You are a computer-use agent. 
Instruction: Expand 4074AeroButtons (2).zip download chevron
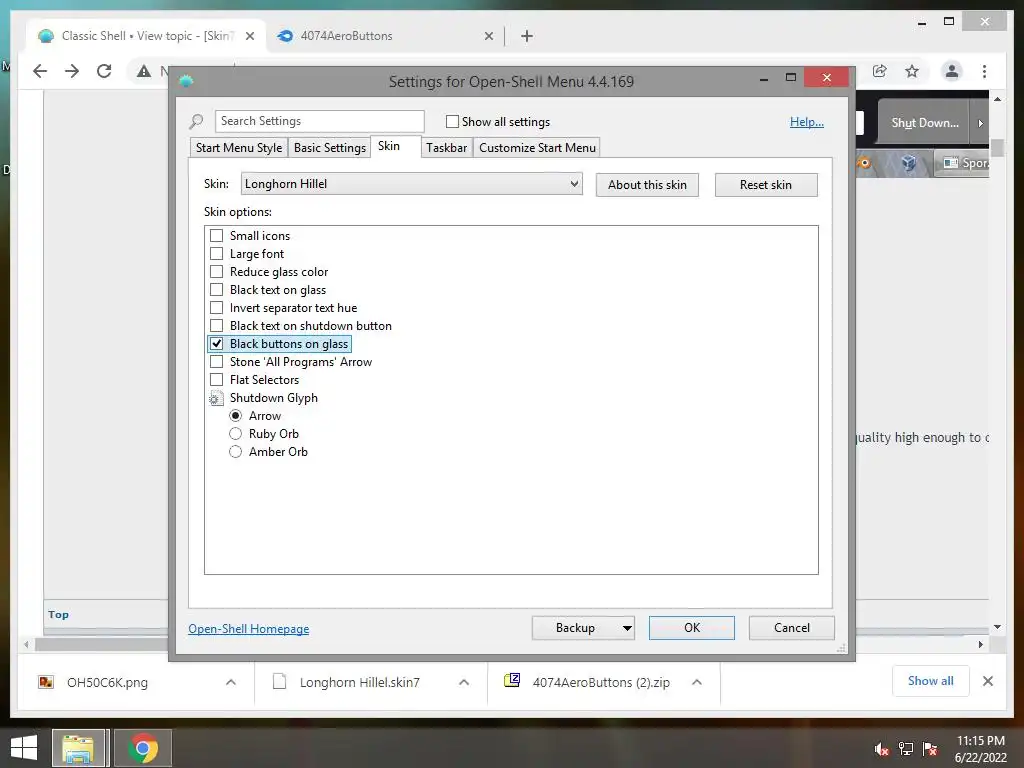[x=697, y=682]
